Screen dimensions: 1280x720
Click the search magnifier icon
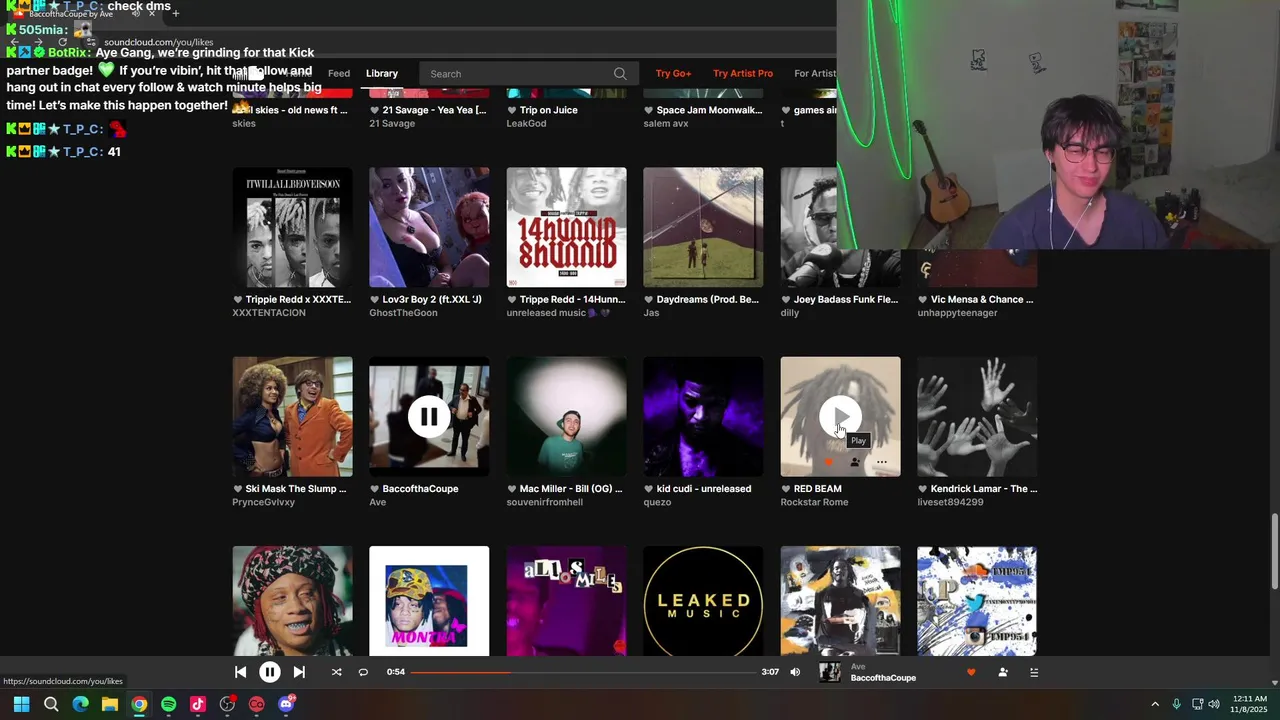pos(620,73)
